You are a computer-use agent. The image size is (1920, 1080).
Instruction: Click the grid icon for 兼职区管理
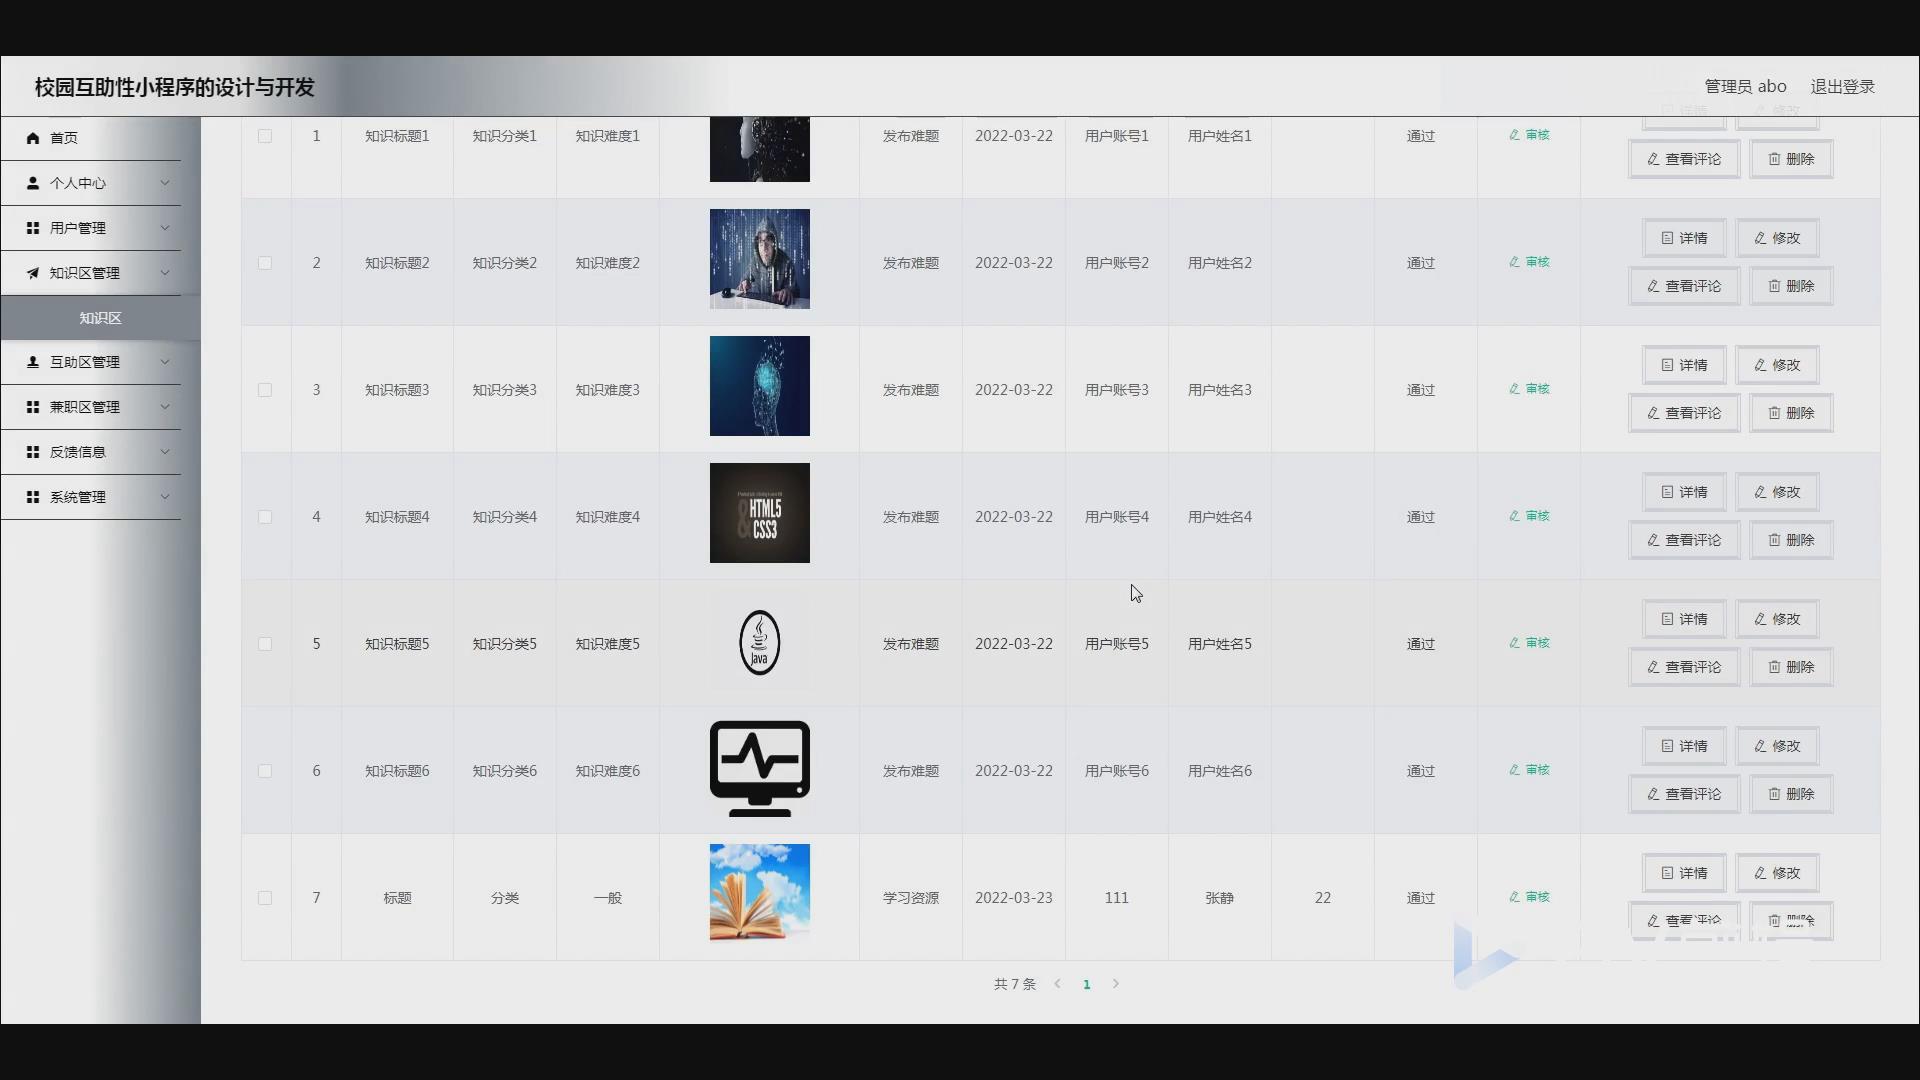point(33,407)
